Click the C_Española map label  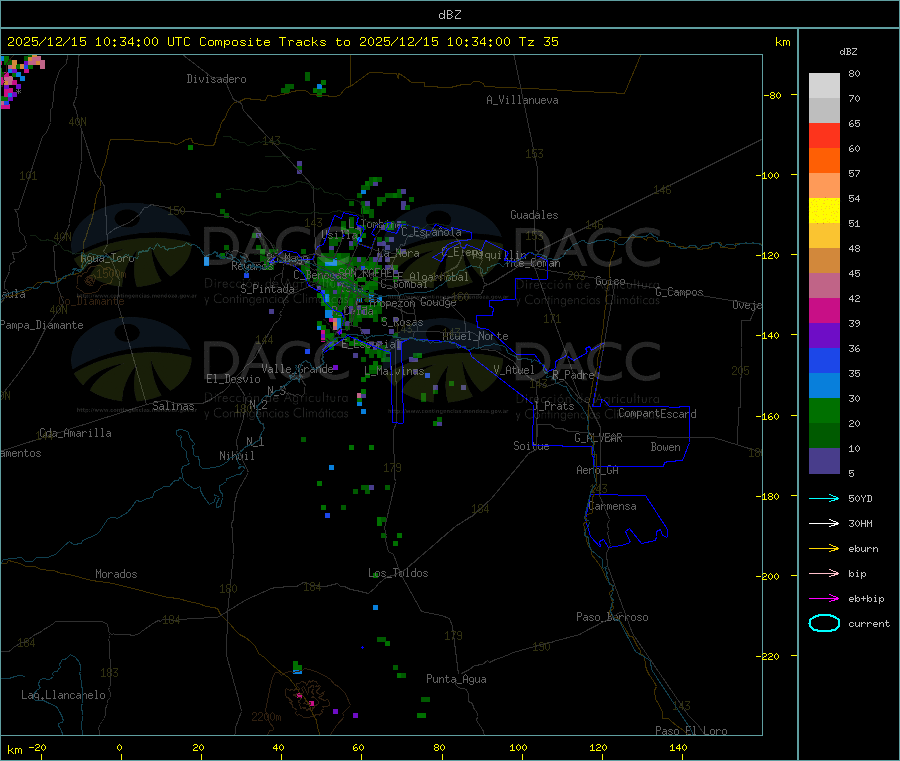[431, 232]
